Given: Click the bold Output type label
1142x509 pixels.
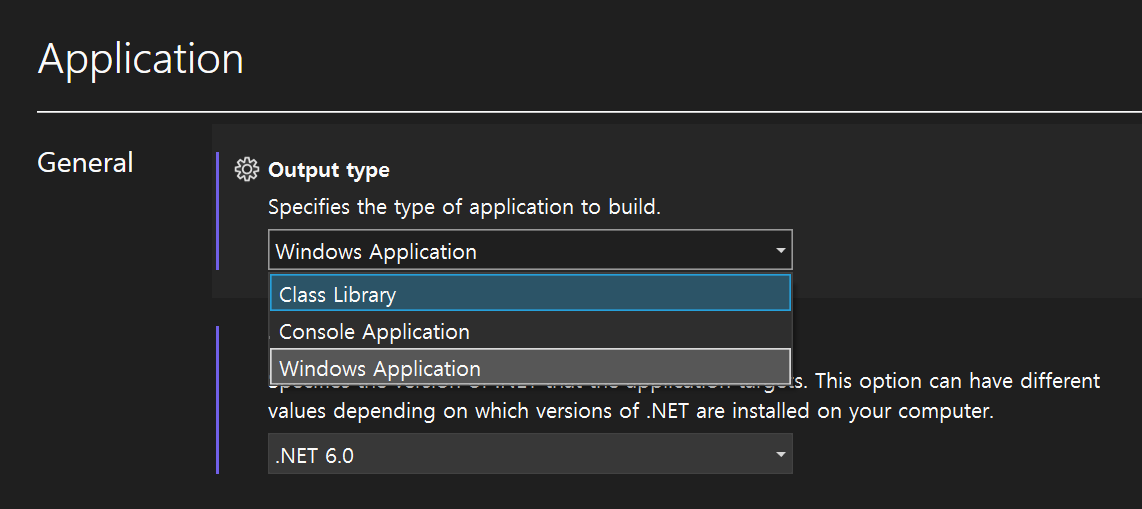Looking at the screenshot, I should click(329, 170).
